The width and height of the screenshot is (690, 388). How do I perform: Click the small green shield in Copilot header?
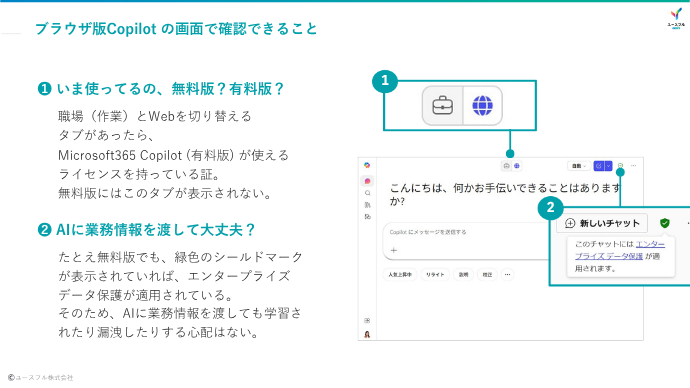coord(620,166)
